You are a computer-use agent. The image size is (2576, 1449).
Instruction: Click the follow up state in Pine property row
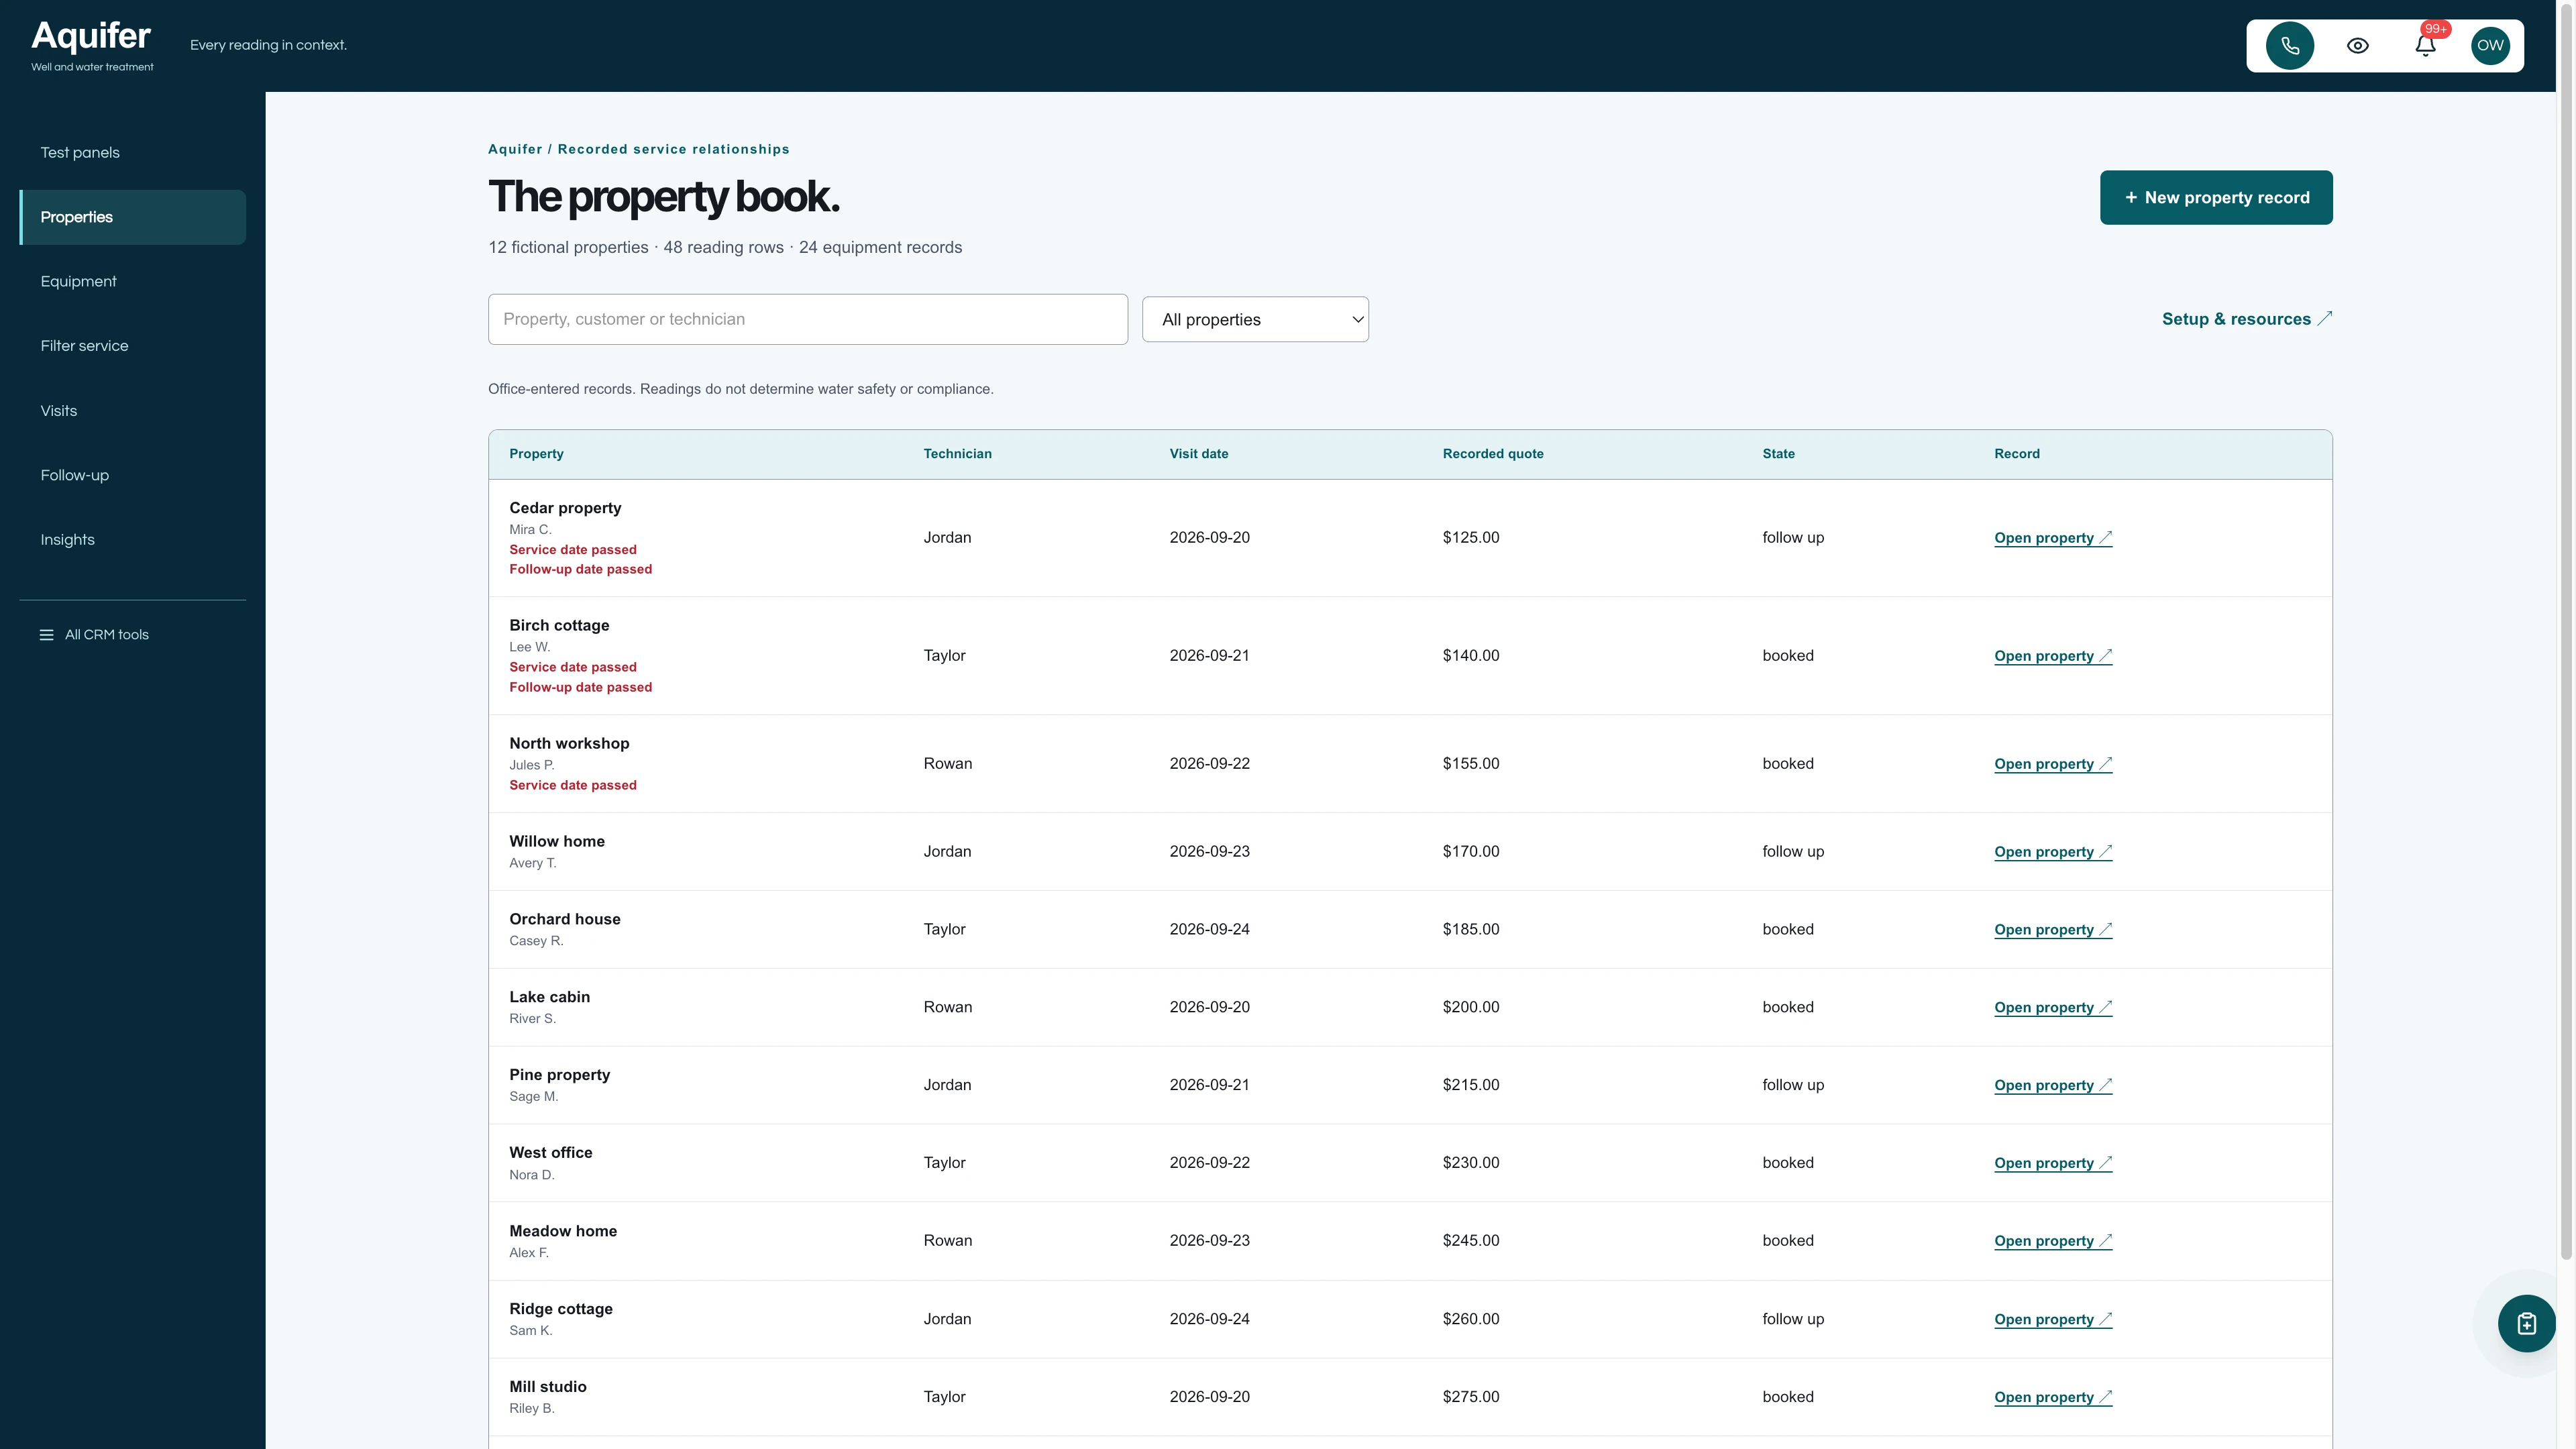click(1793, 1085)
